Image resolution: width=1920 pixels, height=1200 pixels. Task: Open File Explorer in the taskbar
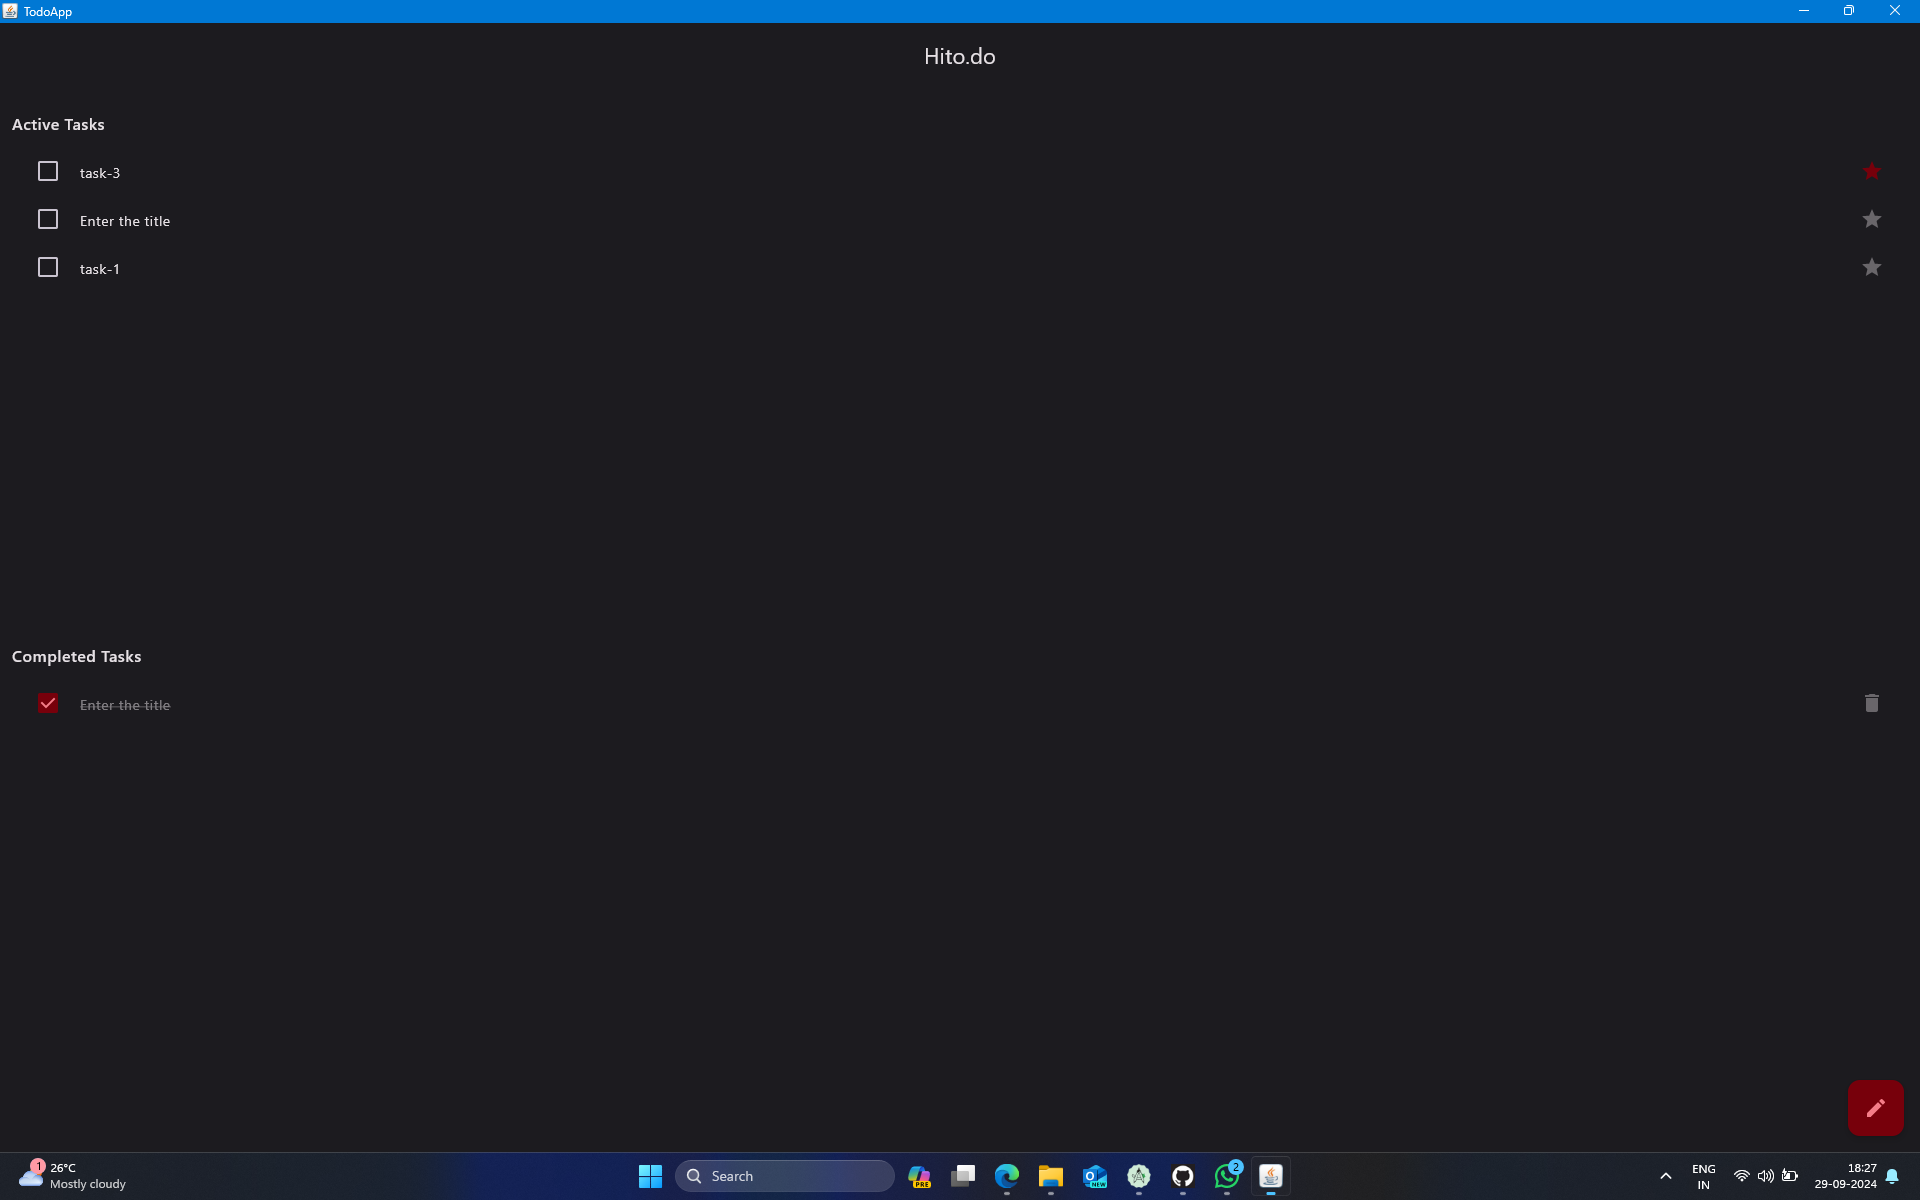[1051, 1176]
